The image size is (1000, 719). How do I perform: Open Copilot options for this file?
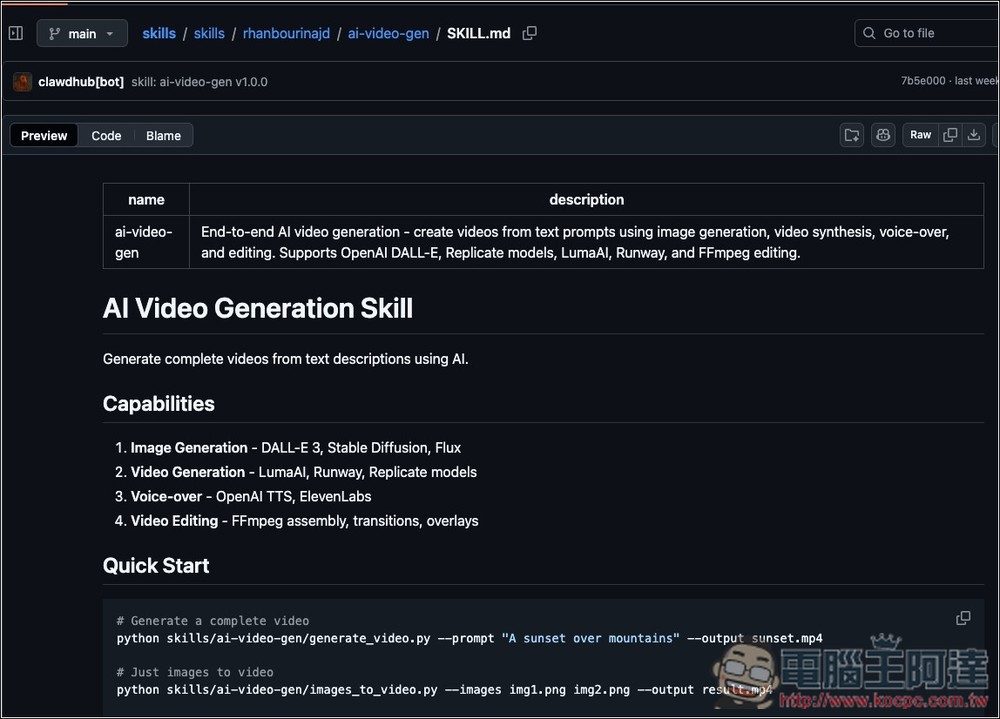[883, 134]
